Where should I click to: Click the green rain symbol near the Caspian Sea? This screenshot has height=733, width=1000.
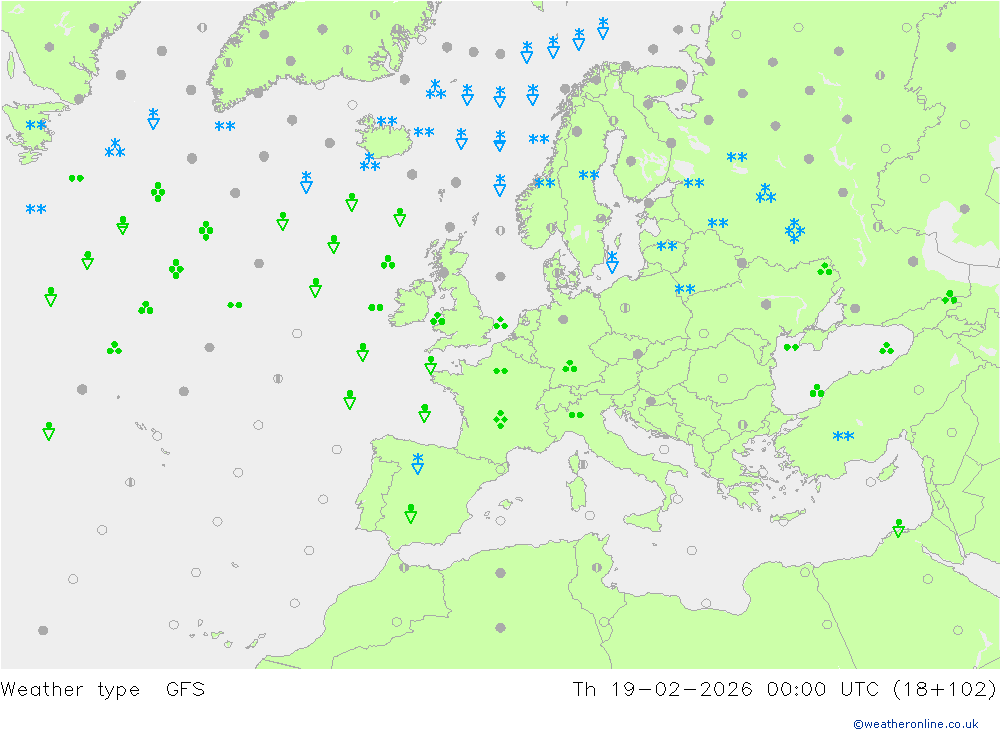950,297
